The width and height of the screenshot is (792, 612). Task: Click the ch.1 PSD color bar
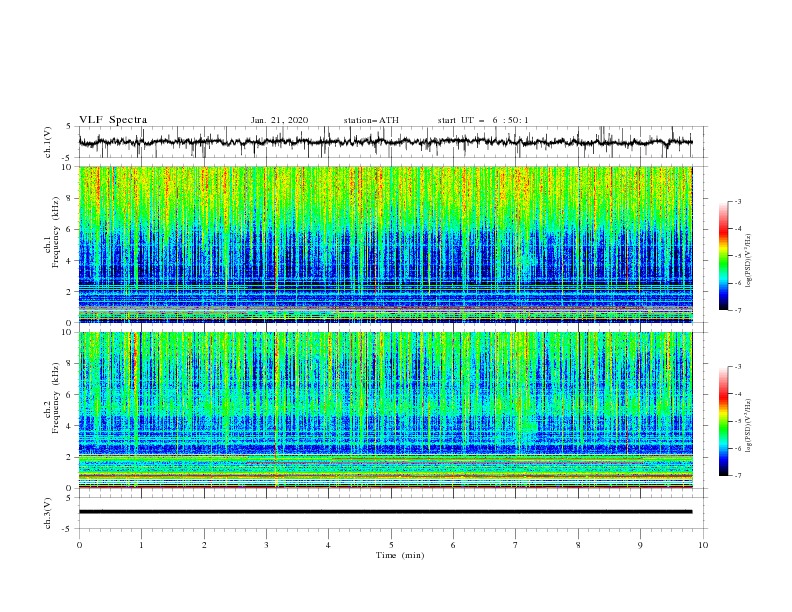click(x=723, y=255)
